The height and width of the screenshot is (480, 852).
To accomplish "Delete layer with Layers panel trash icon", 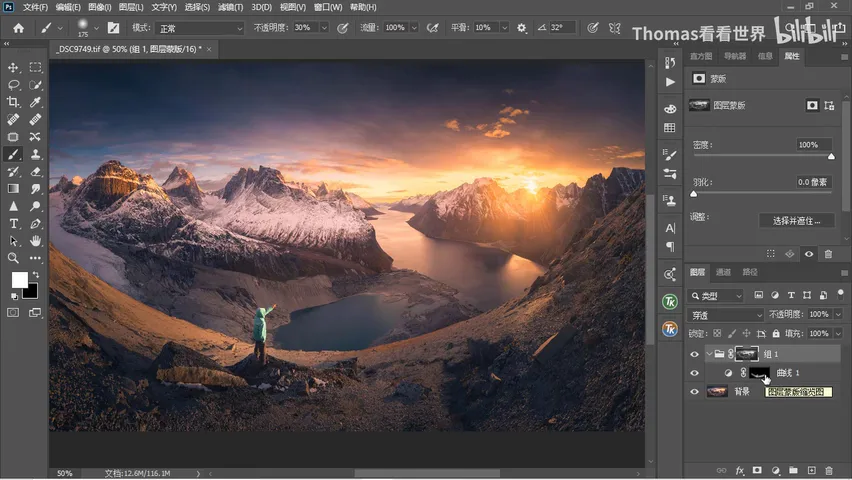I will [x=829, y=470].
